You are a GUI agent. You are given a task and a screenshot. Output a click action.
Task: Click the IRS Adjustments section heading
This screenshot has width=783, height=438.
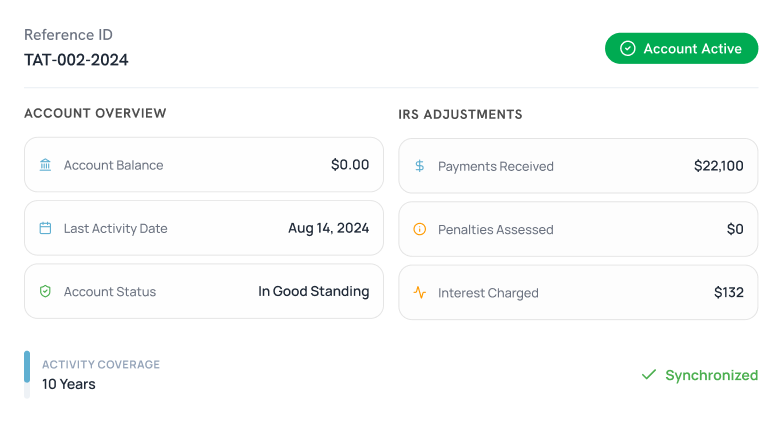click(x=460, y=114)
